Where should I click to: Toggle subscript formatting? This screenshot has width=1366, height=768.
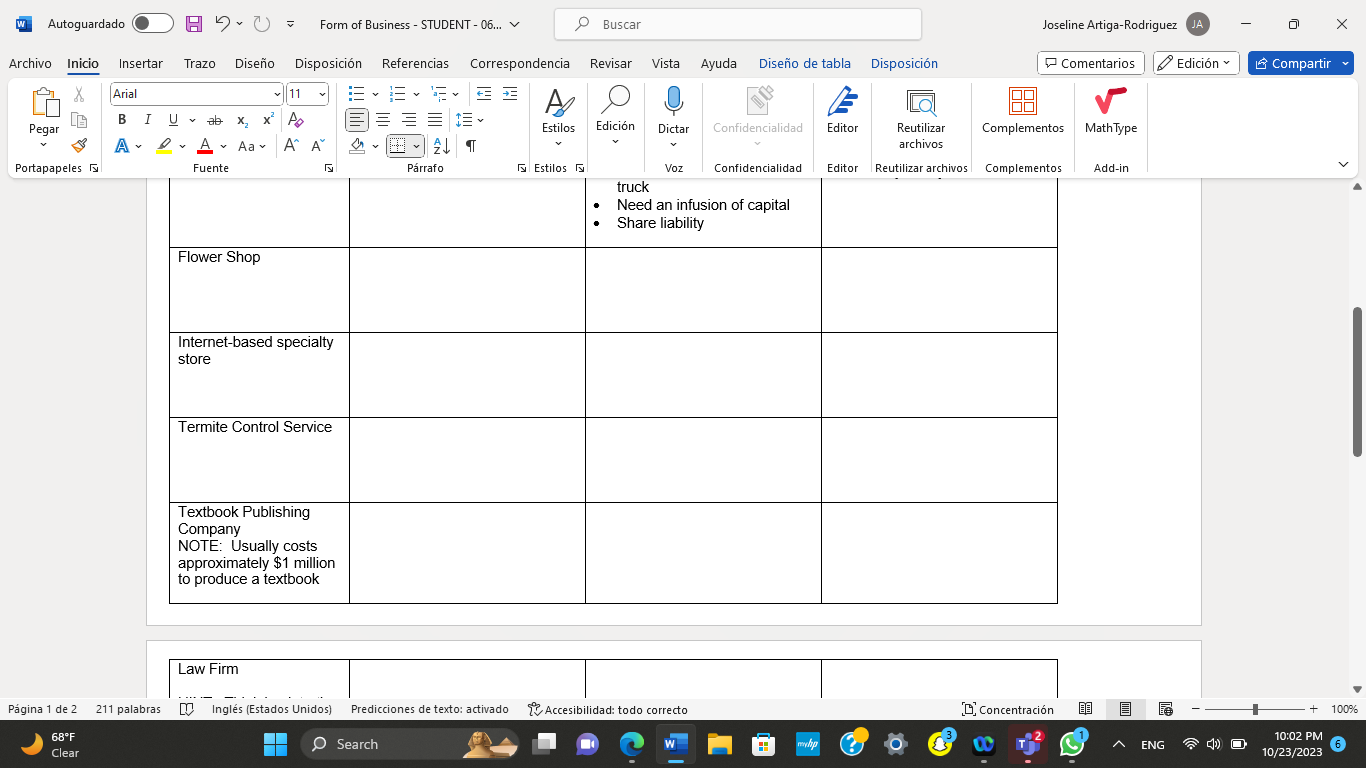(x=242, y=120)
